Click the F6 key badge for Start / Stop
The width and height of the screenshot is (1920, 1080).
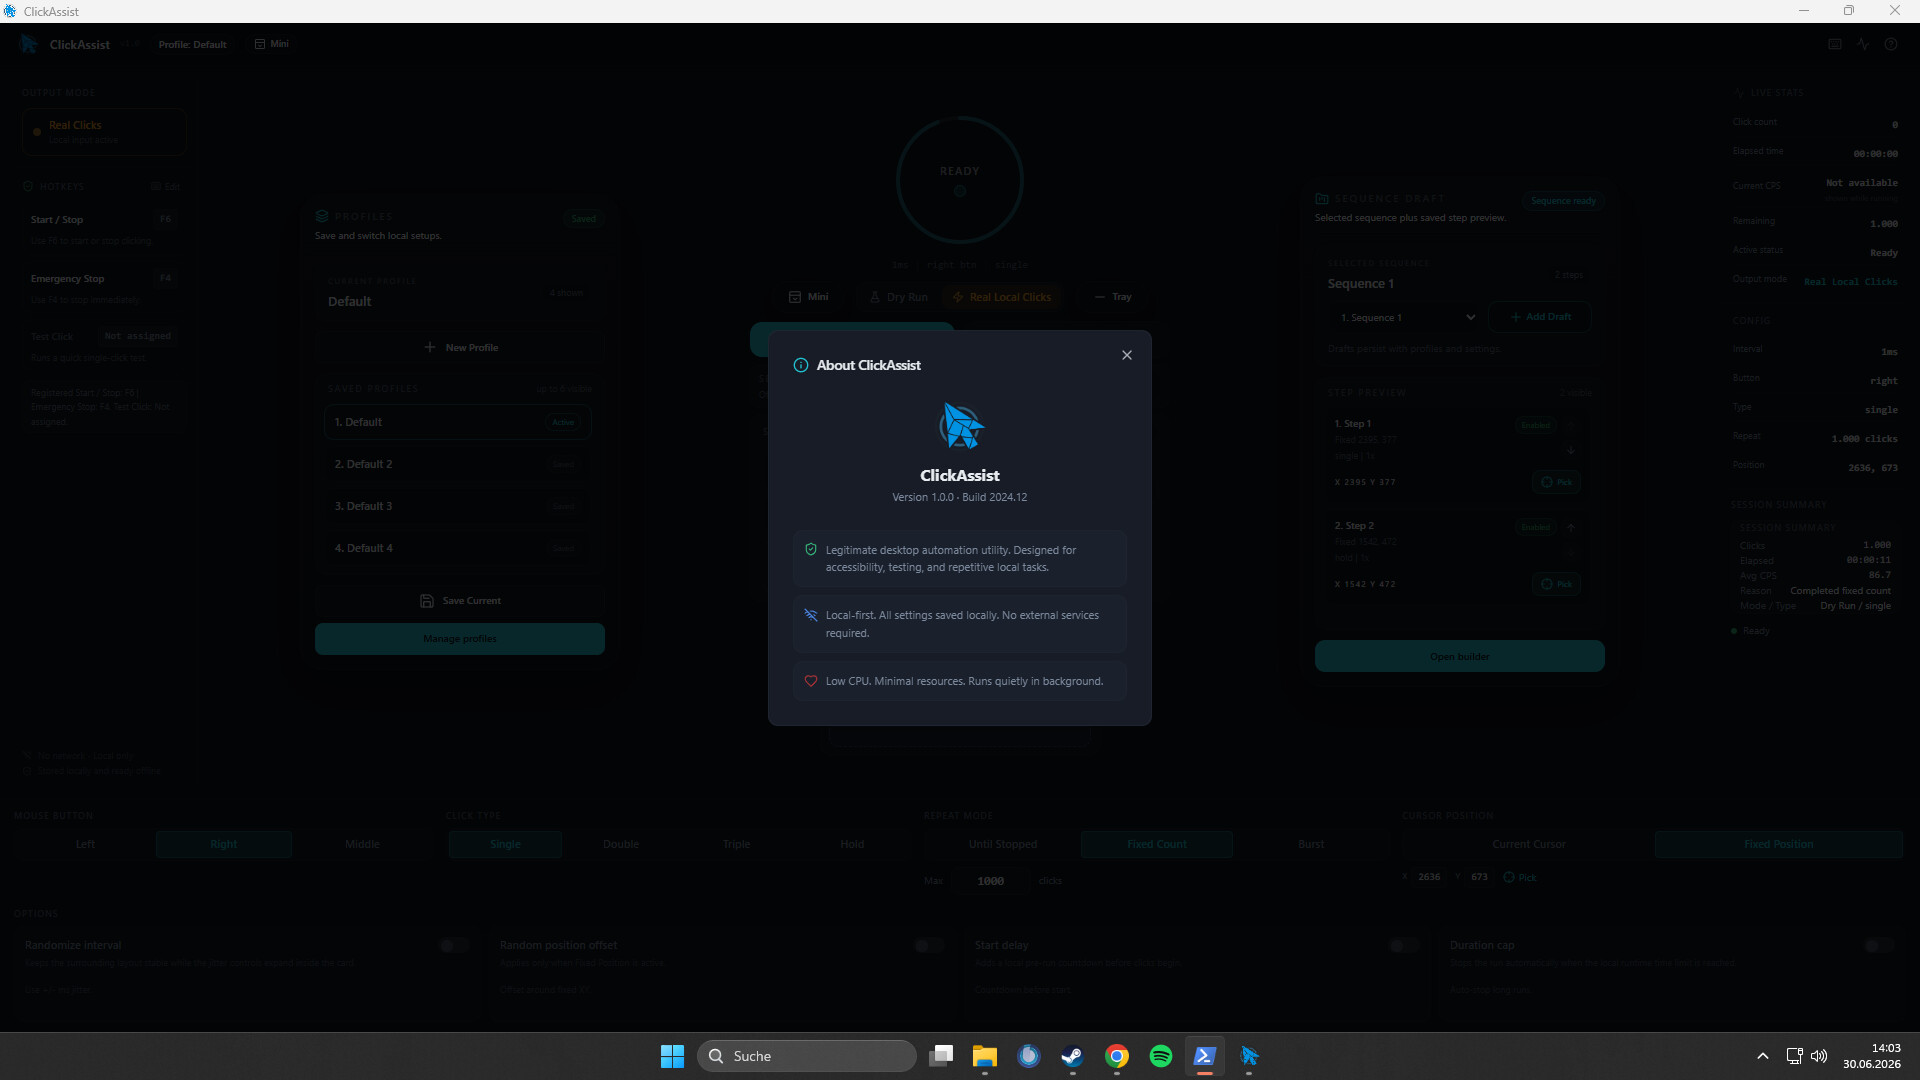(x=166, y=219)
